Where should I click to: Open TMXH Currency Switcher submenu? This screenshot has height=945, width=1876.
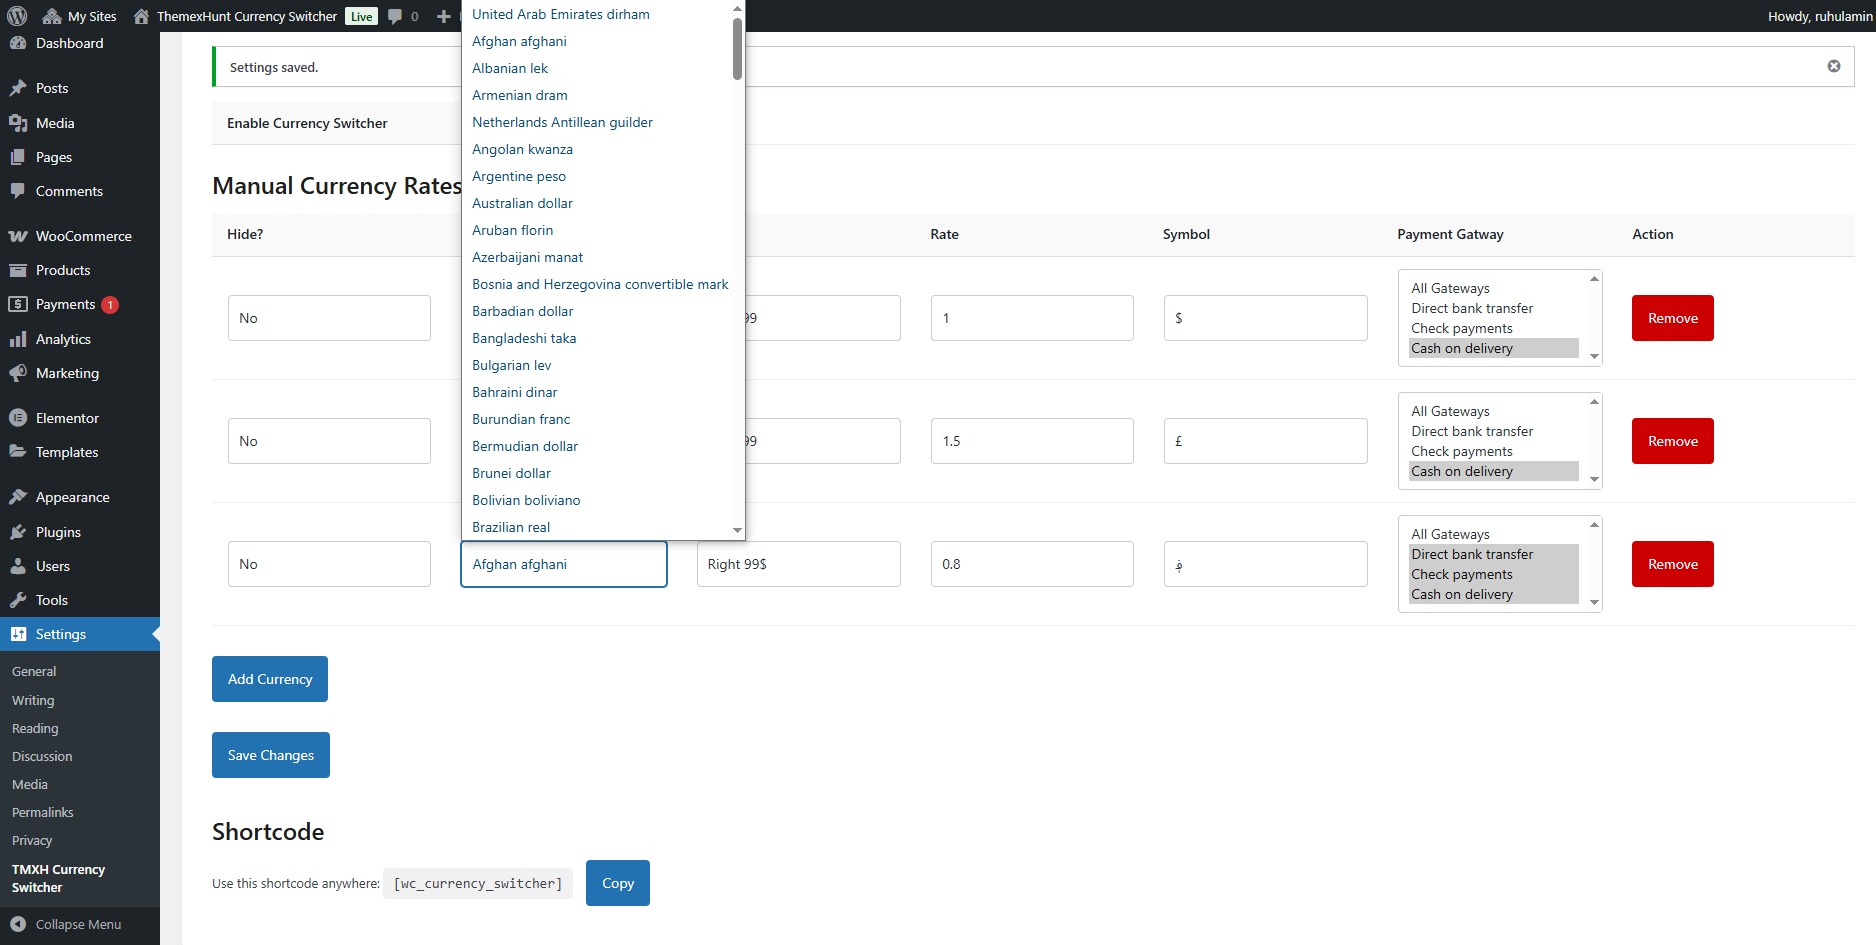click(x=58, y=878)
